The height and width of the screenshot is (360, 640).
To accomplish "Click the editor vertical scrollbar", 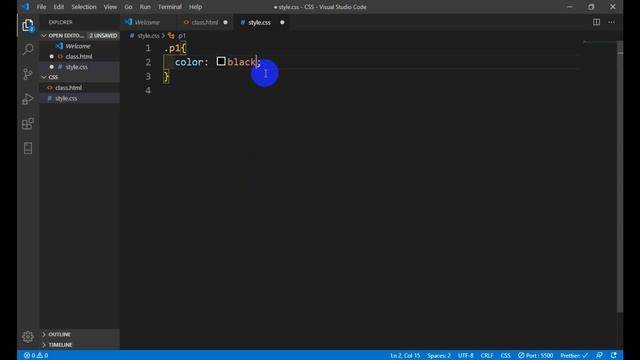I will click(x=620, y=176).
